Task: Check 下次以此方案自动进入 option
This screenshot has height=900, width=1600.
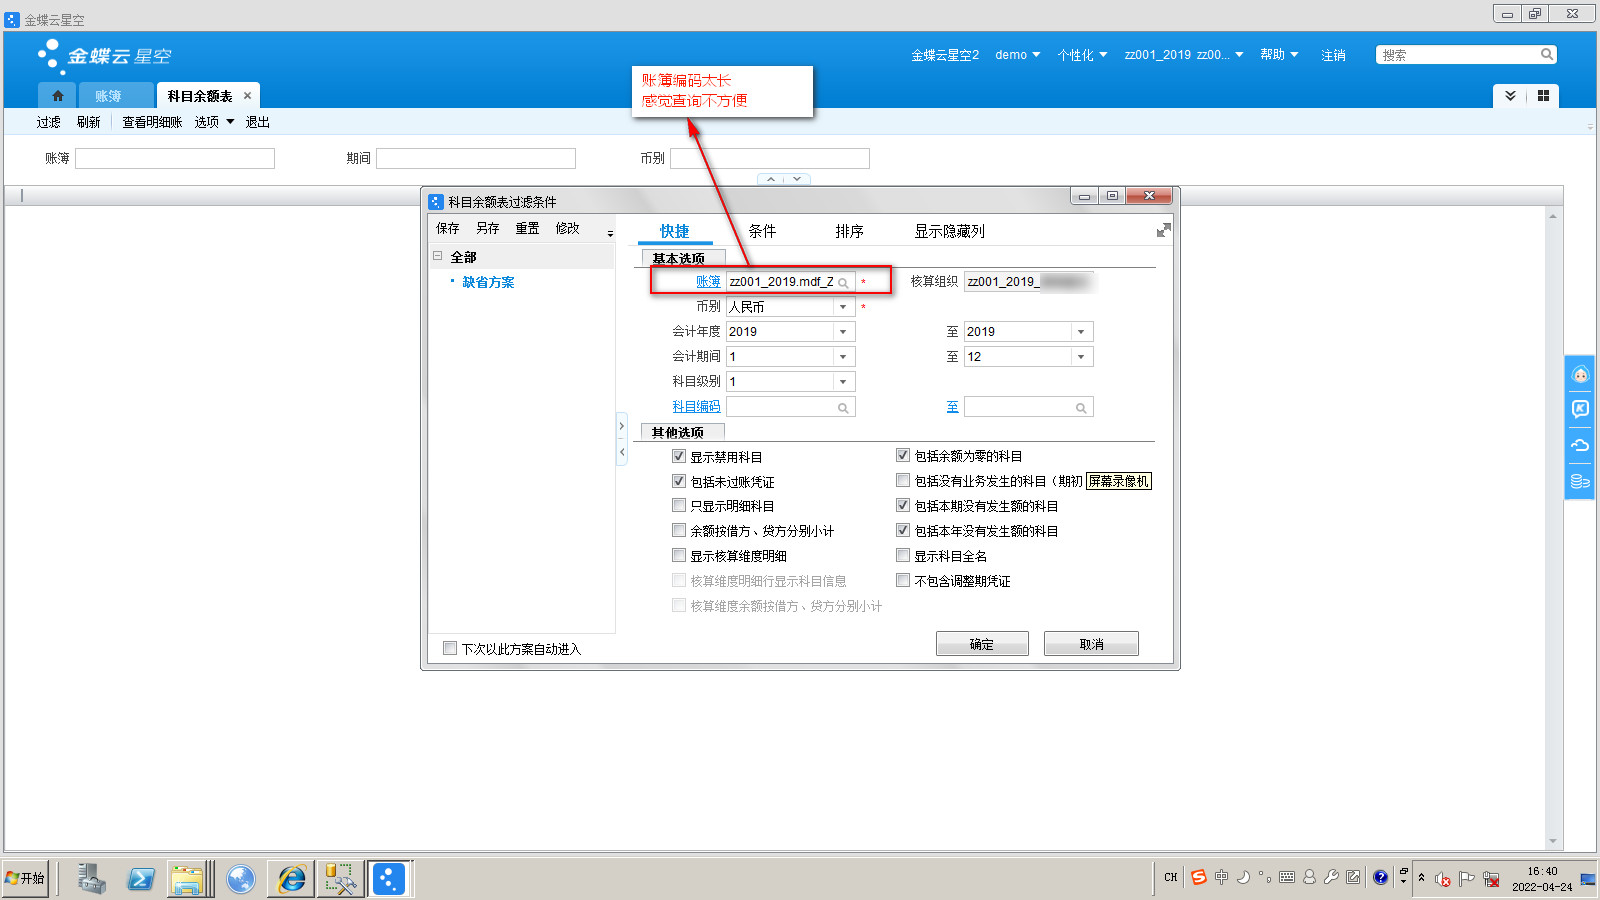Action: click(450, 648)
